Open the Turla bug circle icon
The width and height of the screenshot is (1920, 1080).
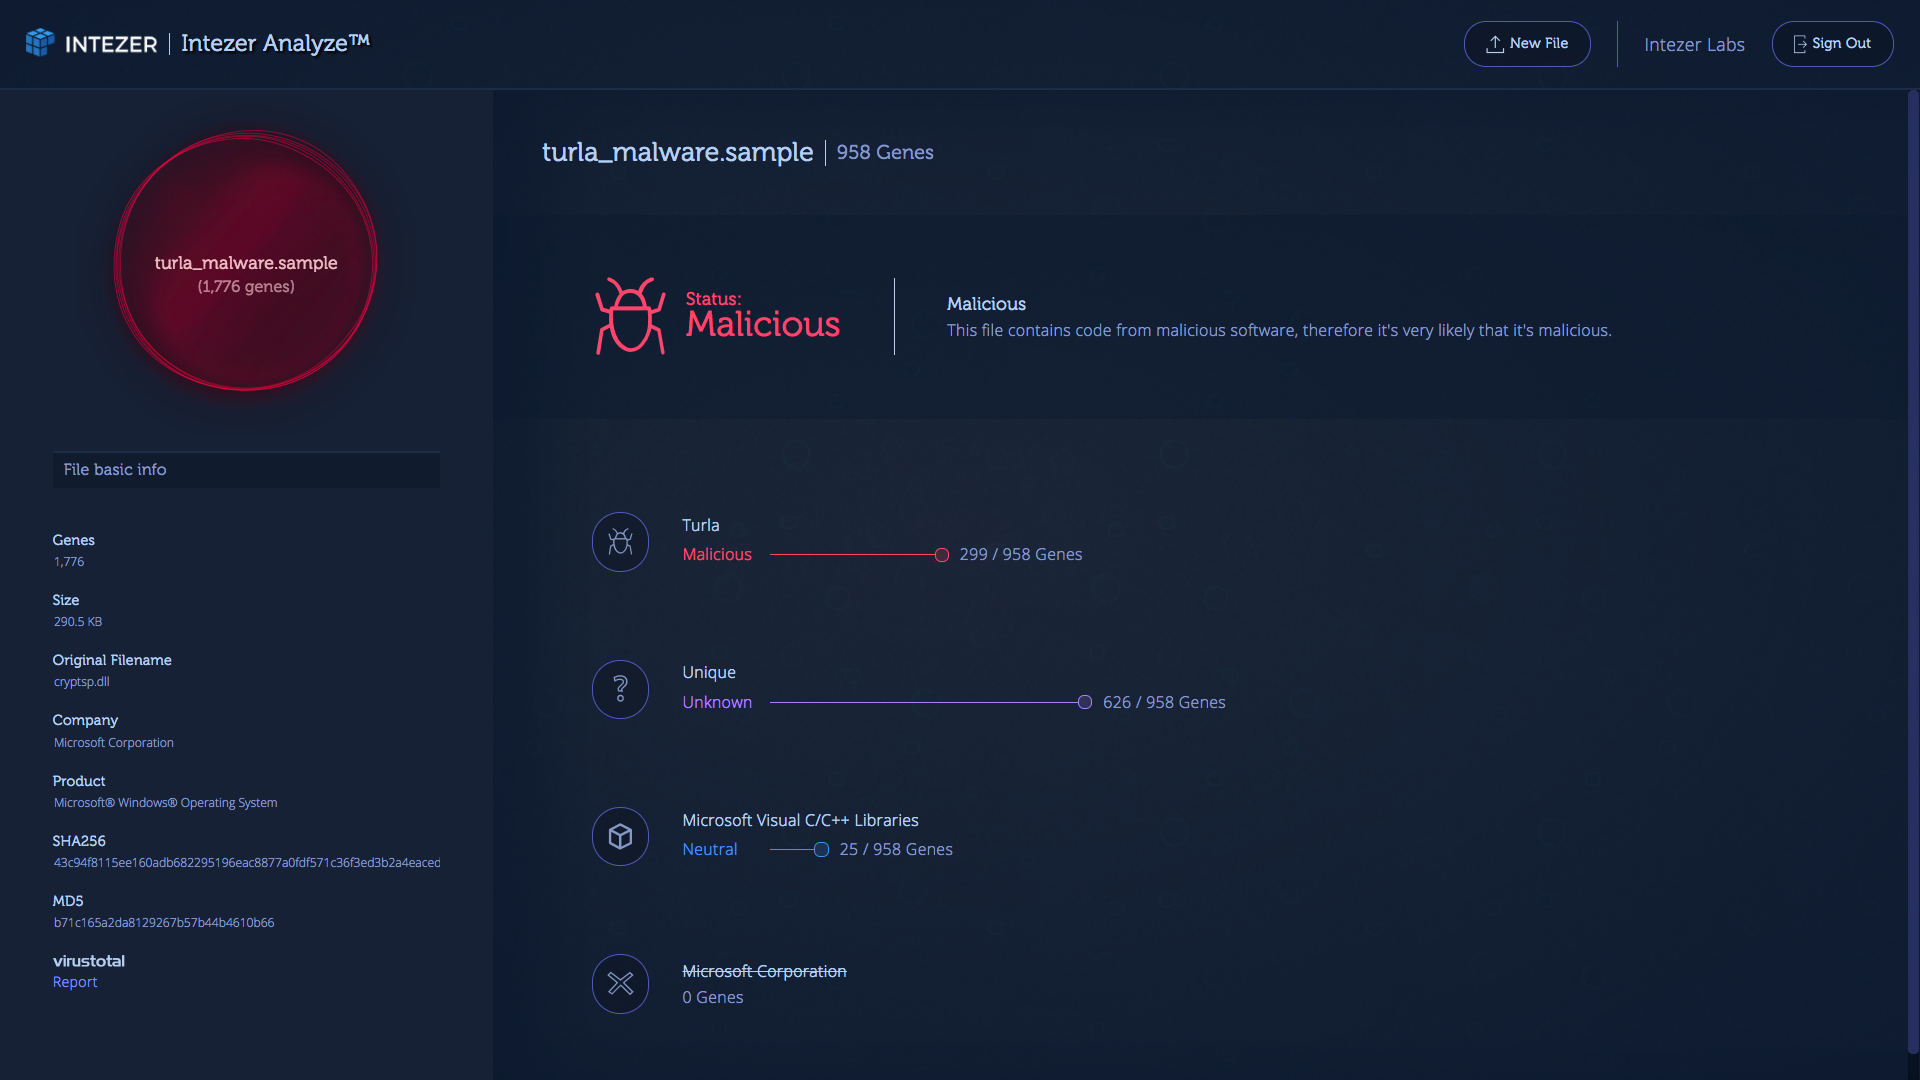click(x=620, y=542)
